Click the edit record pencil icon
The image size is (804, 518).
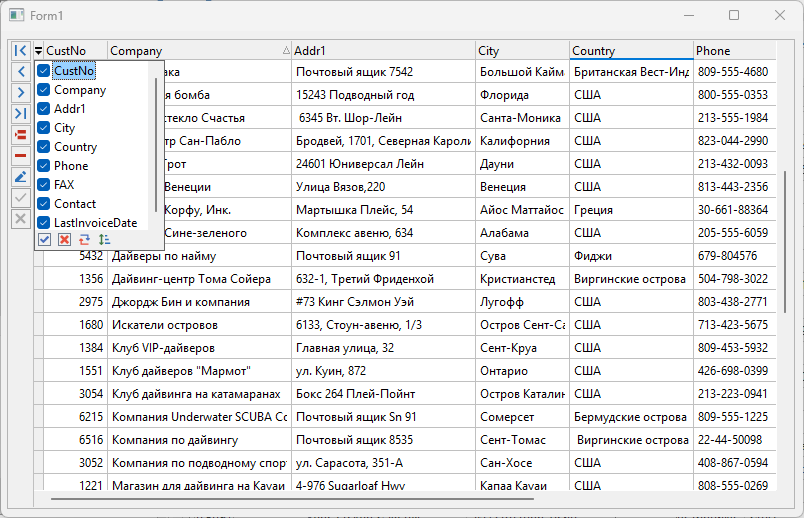tap(20, 177)
